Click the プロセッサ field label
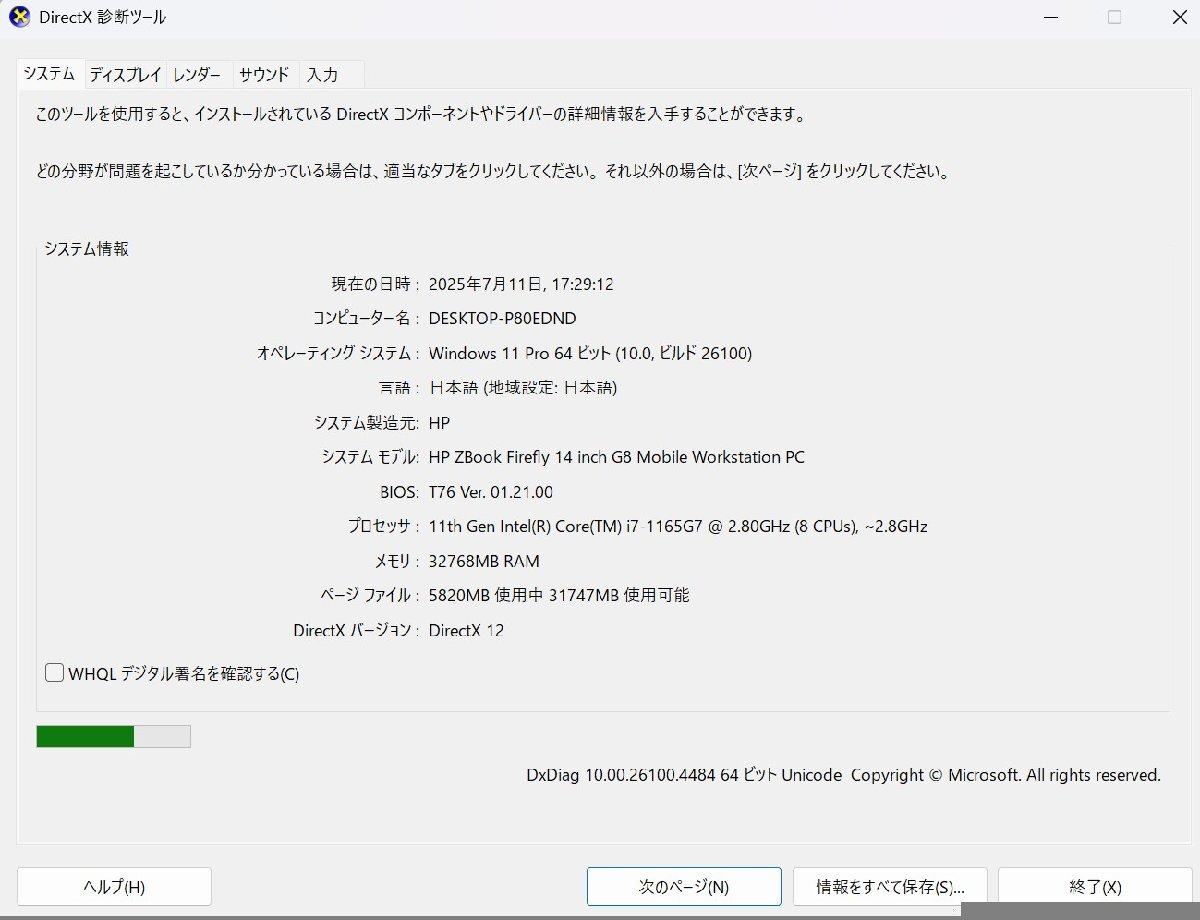This screenshot has width=1200, height=920. coord(383,526)
